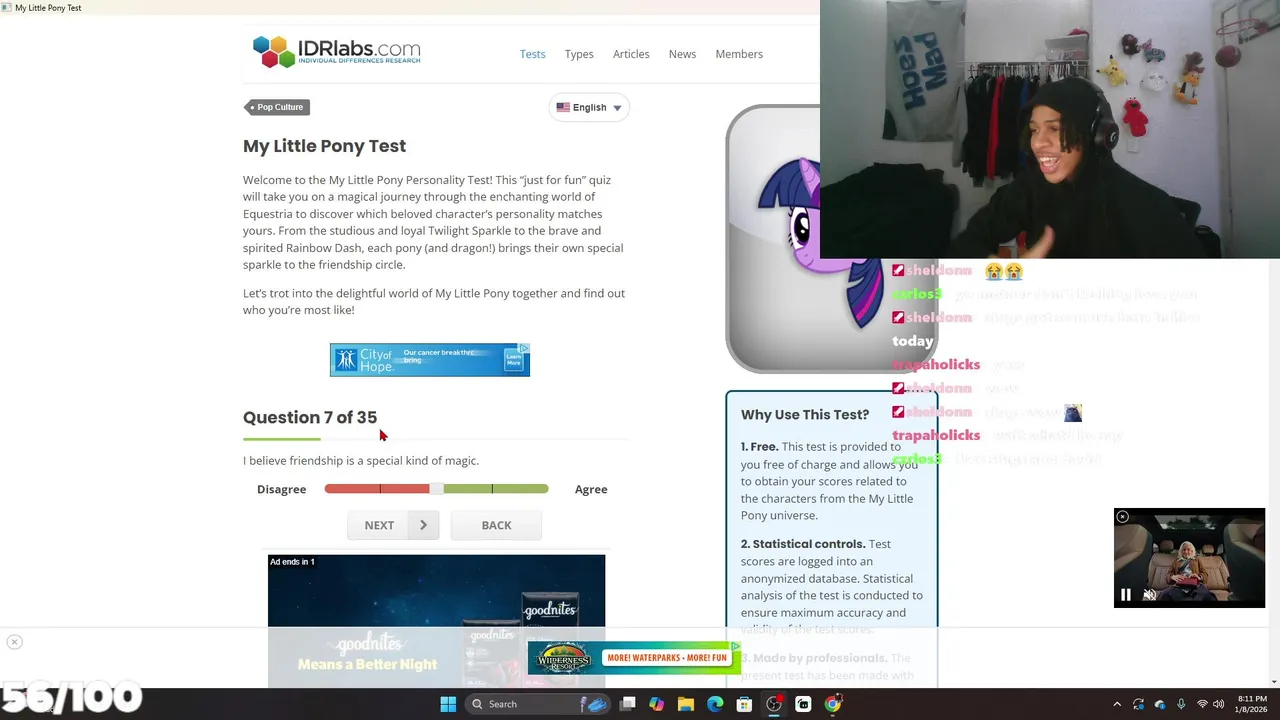Click the slider handle at center

tap(436, 489)
